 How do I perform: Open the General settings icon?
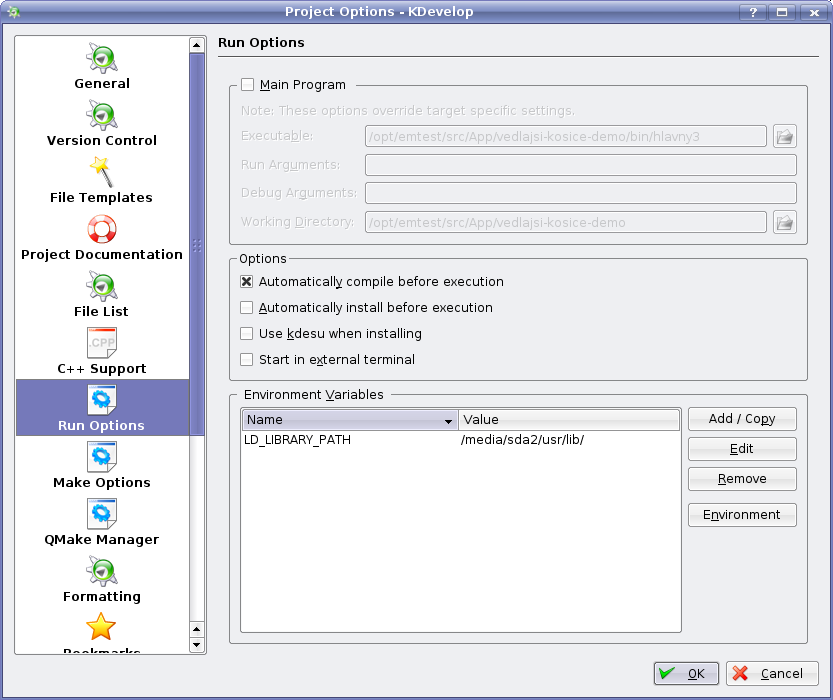(x=102, y=59)
